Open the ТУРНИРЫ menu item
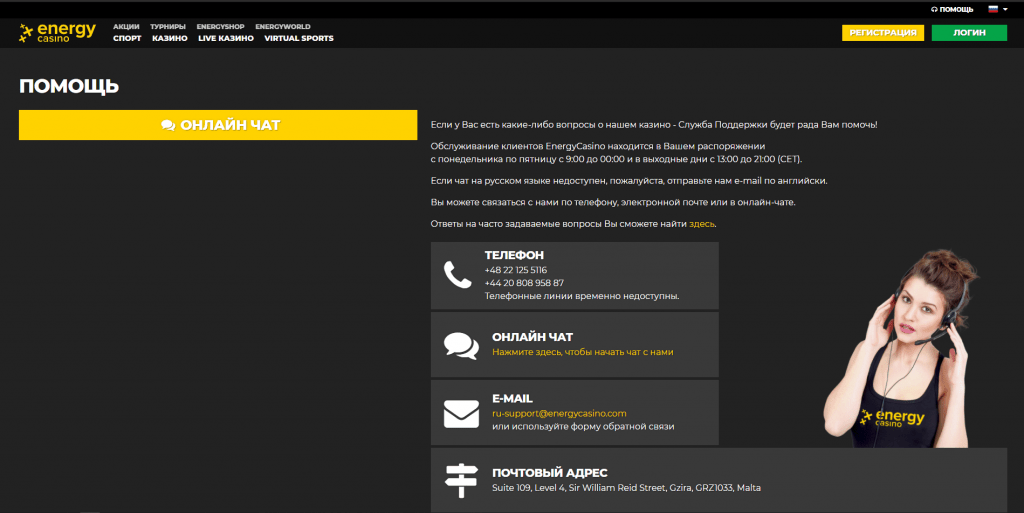The height and width of the screenshot is (513, 1024). click(x=168, y=27)
